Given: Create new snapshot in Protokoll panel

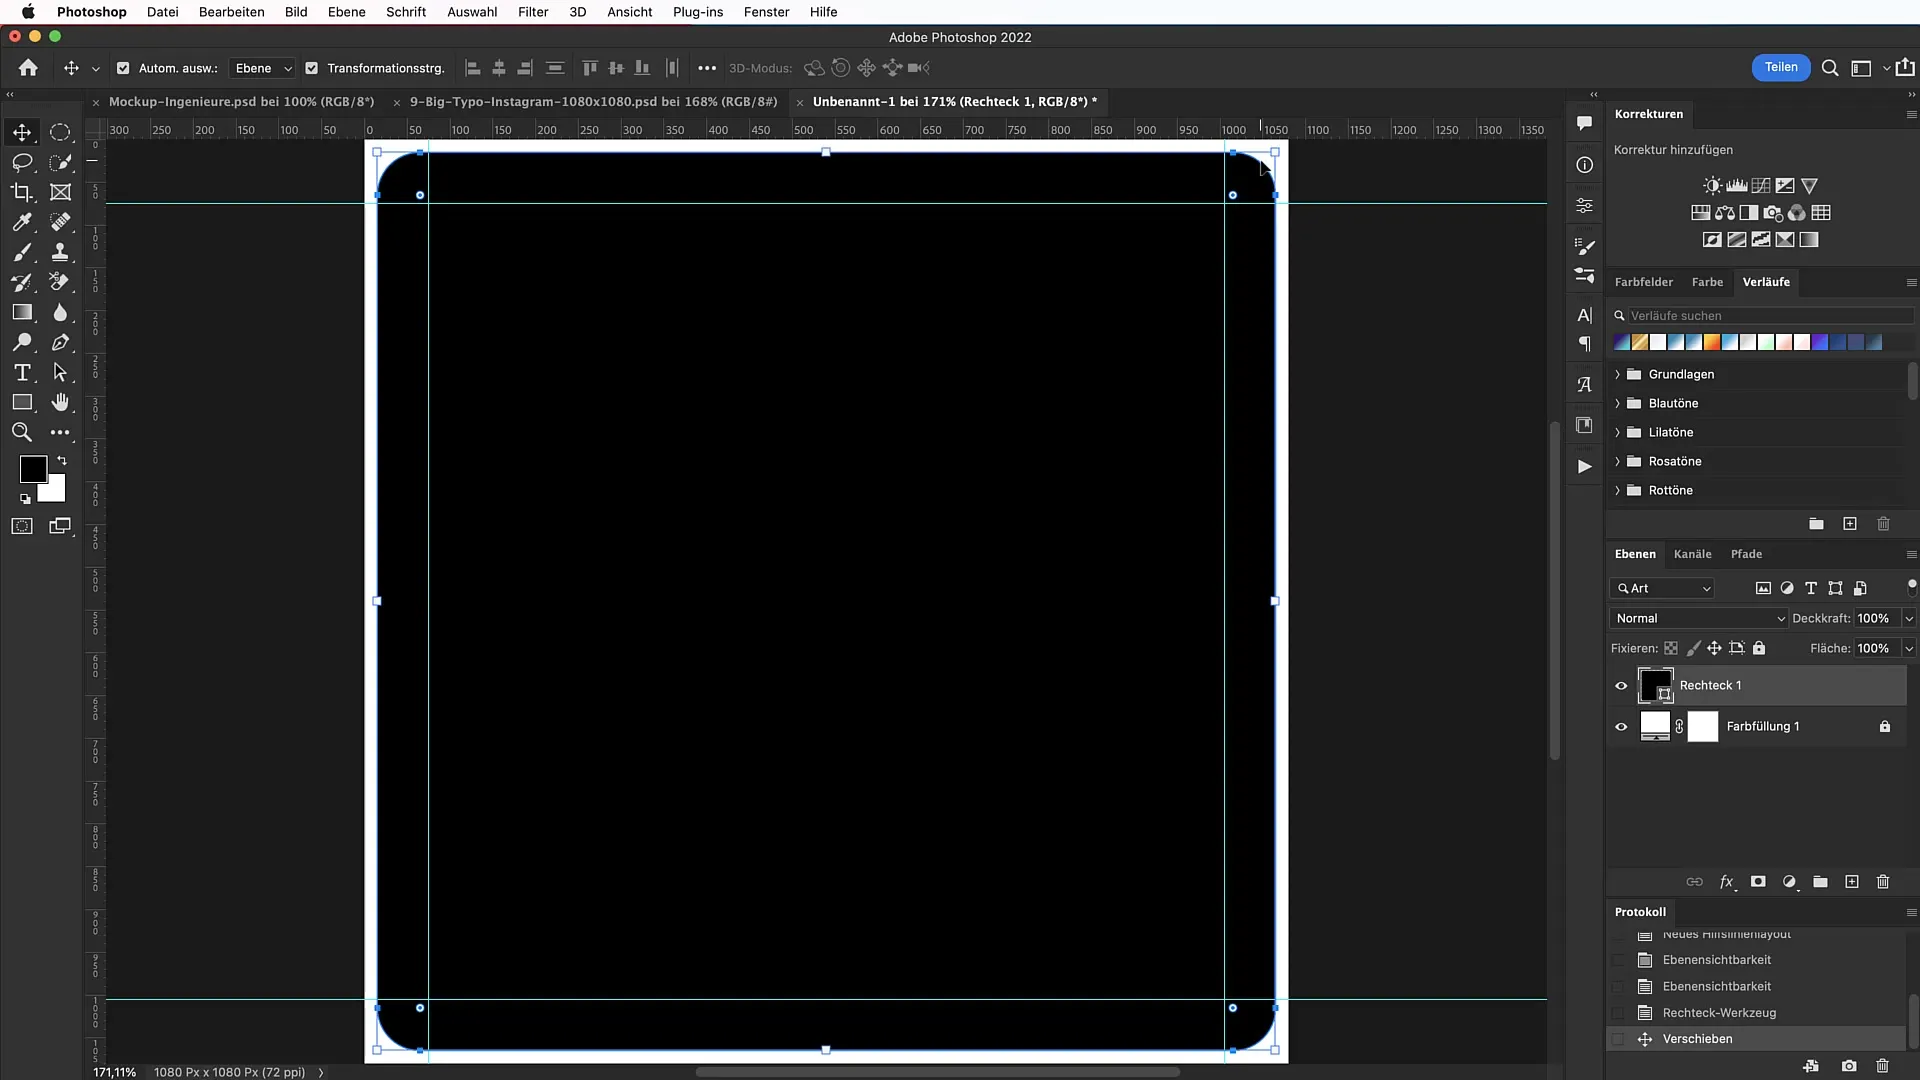Looking at the screenshot, I should [1849, 1066].
